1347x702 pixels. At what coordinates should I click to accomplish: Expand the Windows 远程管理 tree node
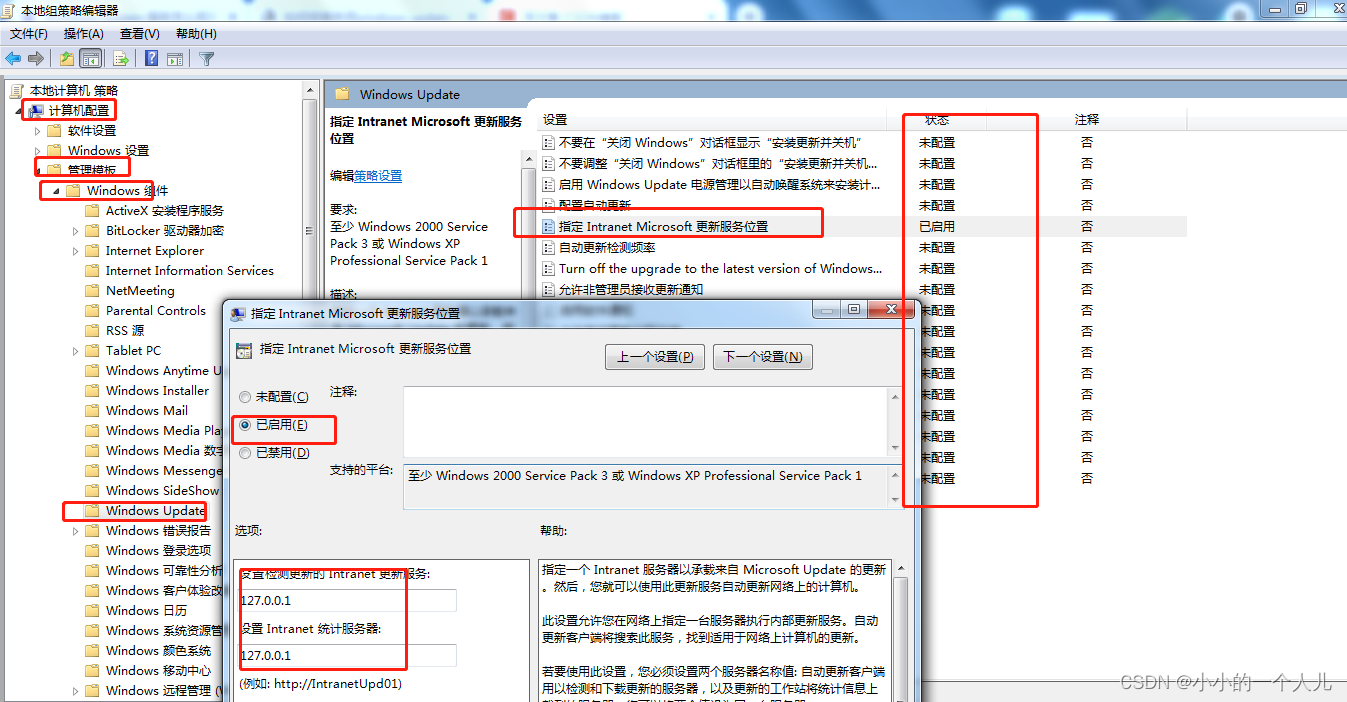tap(76, 691)
